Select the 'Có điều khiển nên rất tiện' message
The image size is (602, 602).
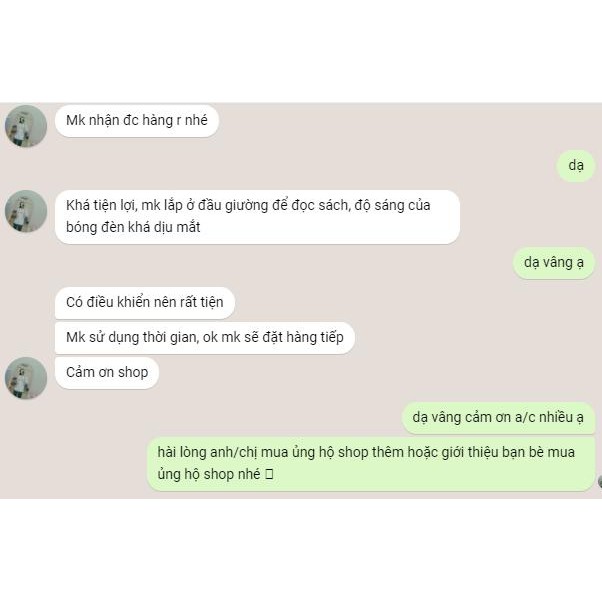coord(145,303)
